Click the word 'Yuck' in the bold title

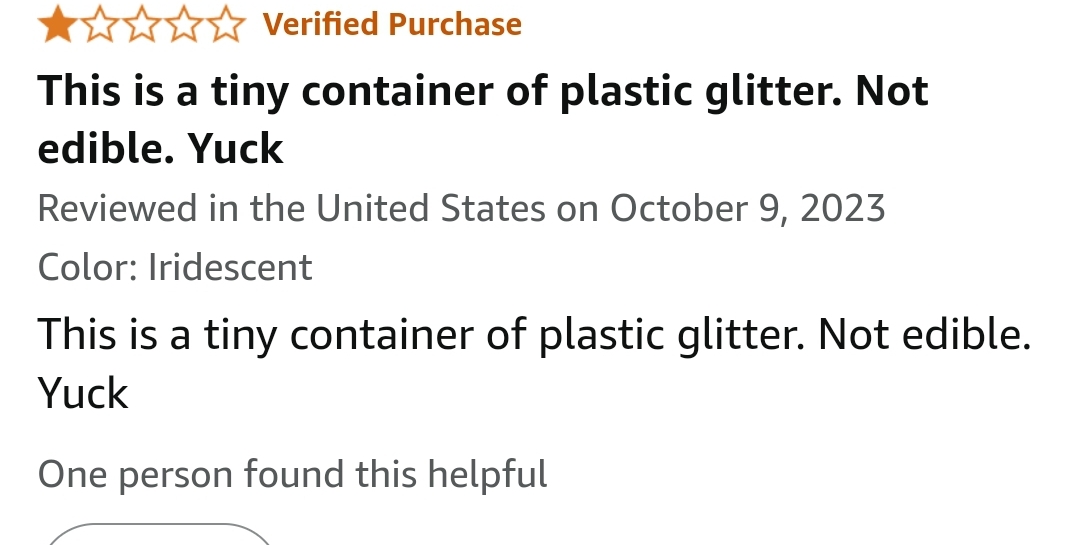tap(235, 148)
